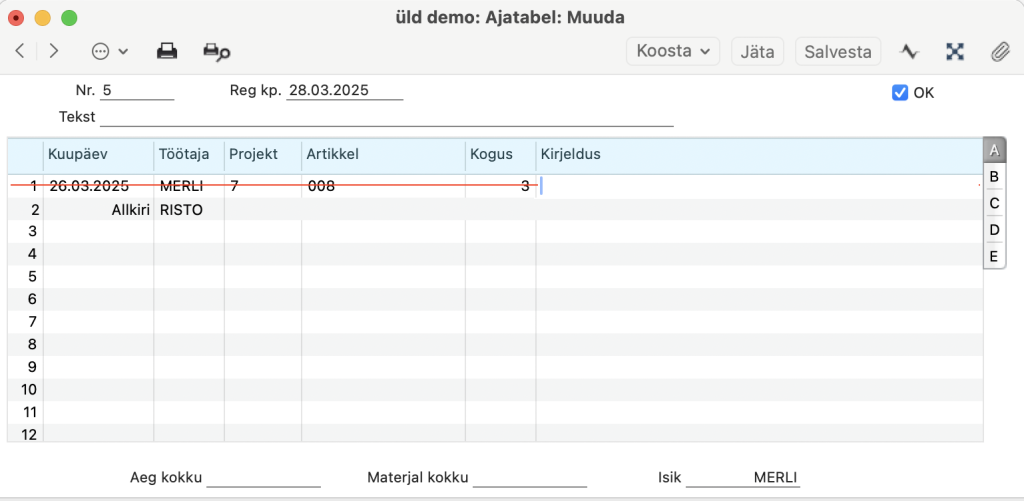Toggle the OK checkbox
Image resolution: width=1024 pixels, height=501 pixels.
[900, 93]
